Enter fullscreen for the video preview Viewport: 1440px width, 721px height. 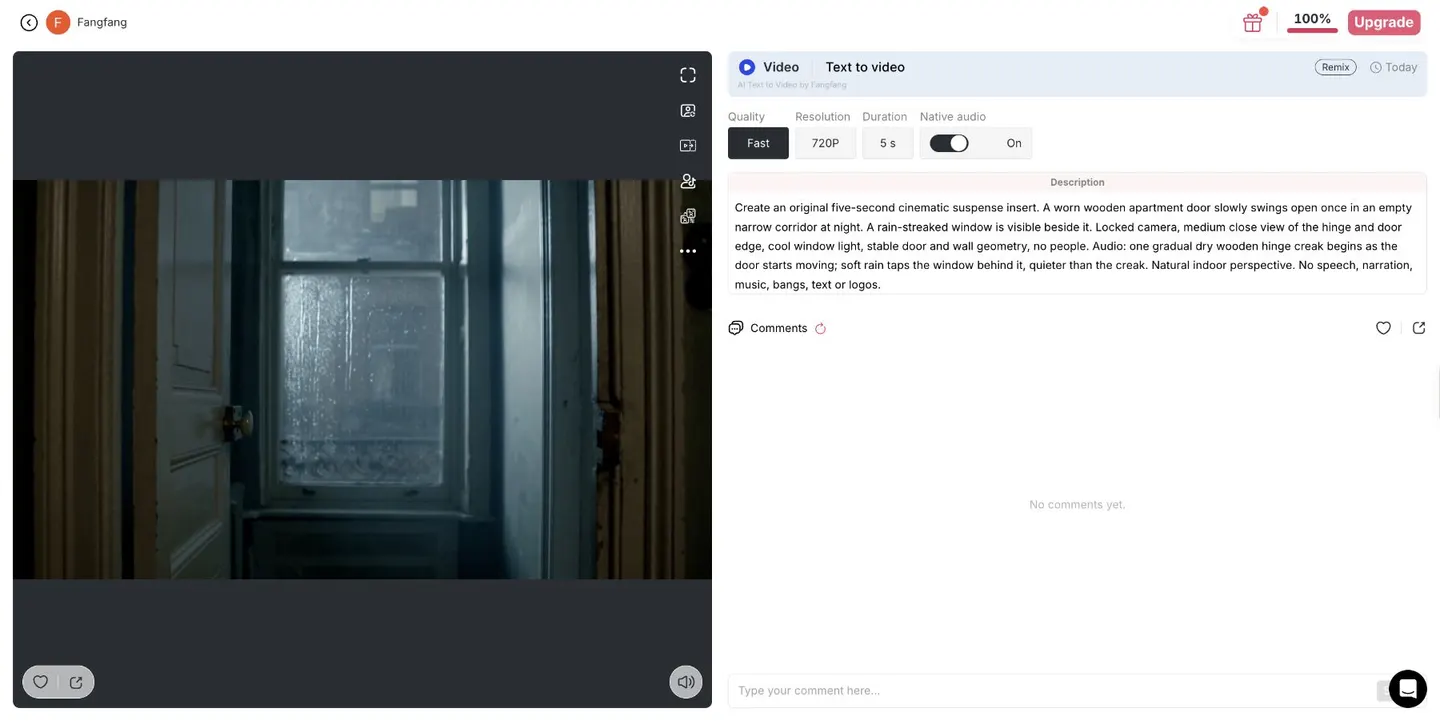tap(688, 75)
